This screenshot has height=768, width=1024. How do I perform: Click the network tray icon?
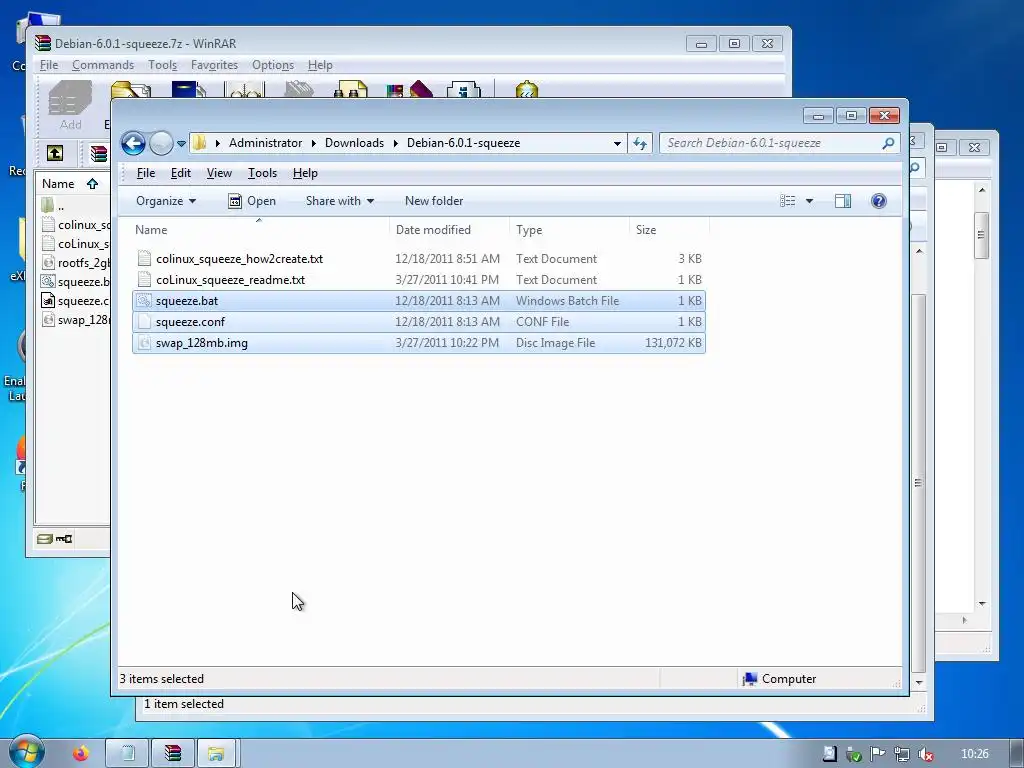[x=902, y=754]
